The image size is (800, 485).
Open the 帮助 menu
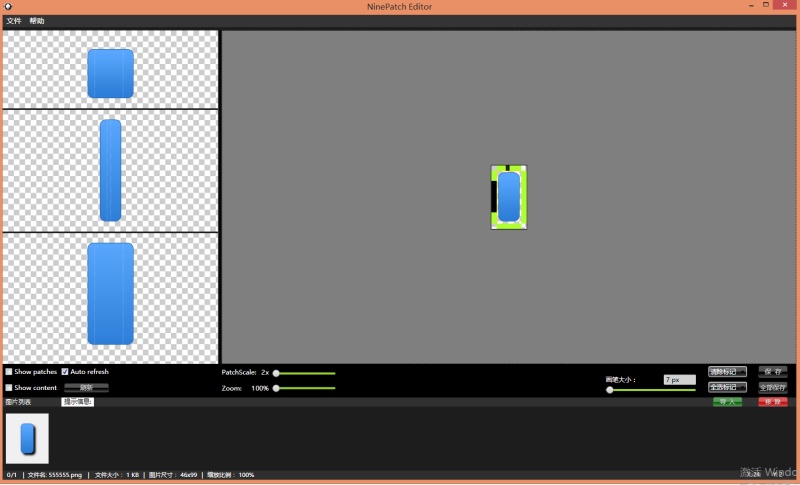pos(37,21)
